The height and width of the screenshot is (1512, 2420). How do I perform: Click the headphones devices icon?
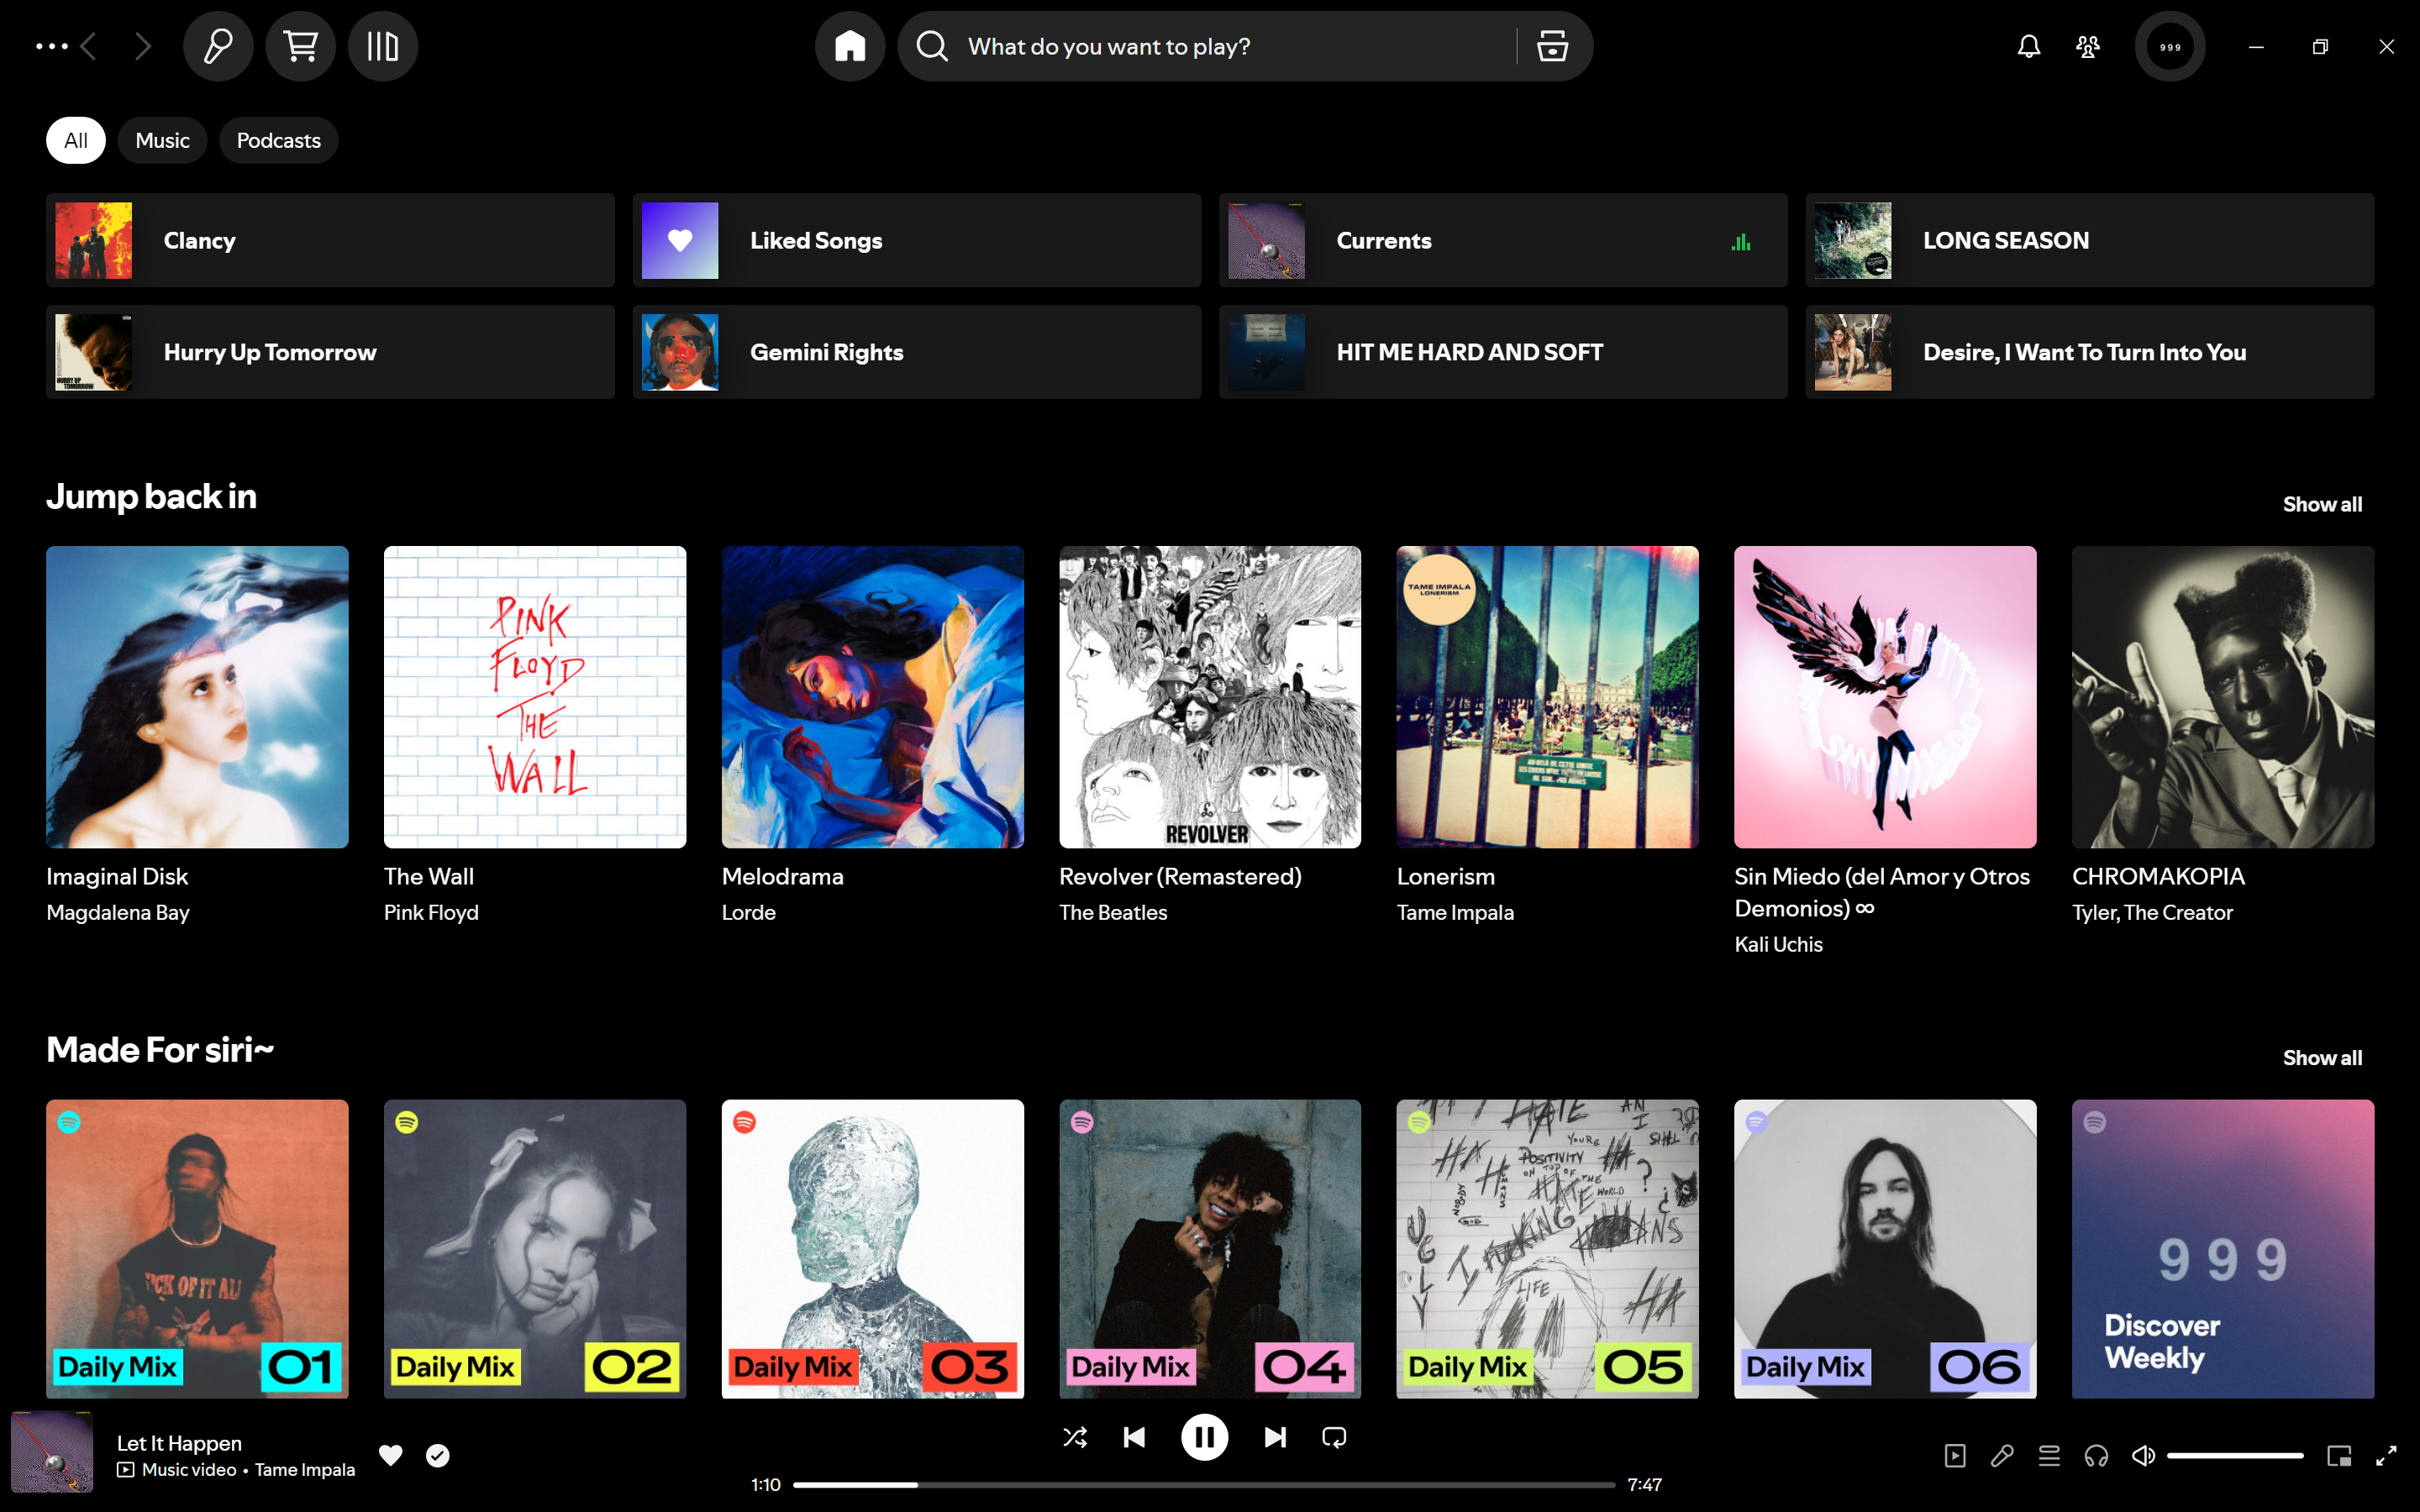(x=2096, y=1456)
